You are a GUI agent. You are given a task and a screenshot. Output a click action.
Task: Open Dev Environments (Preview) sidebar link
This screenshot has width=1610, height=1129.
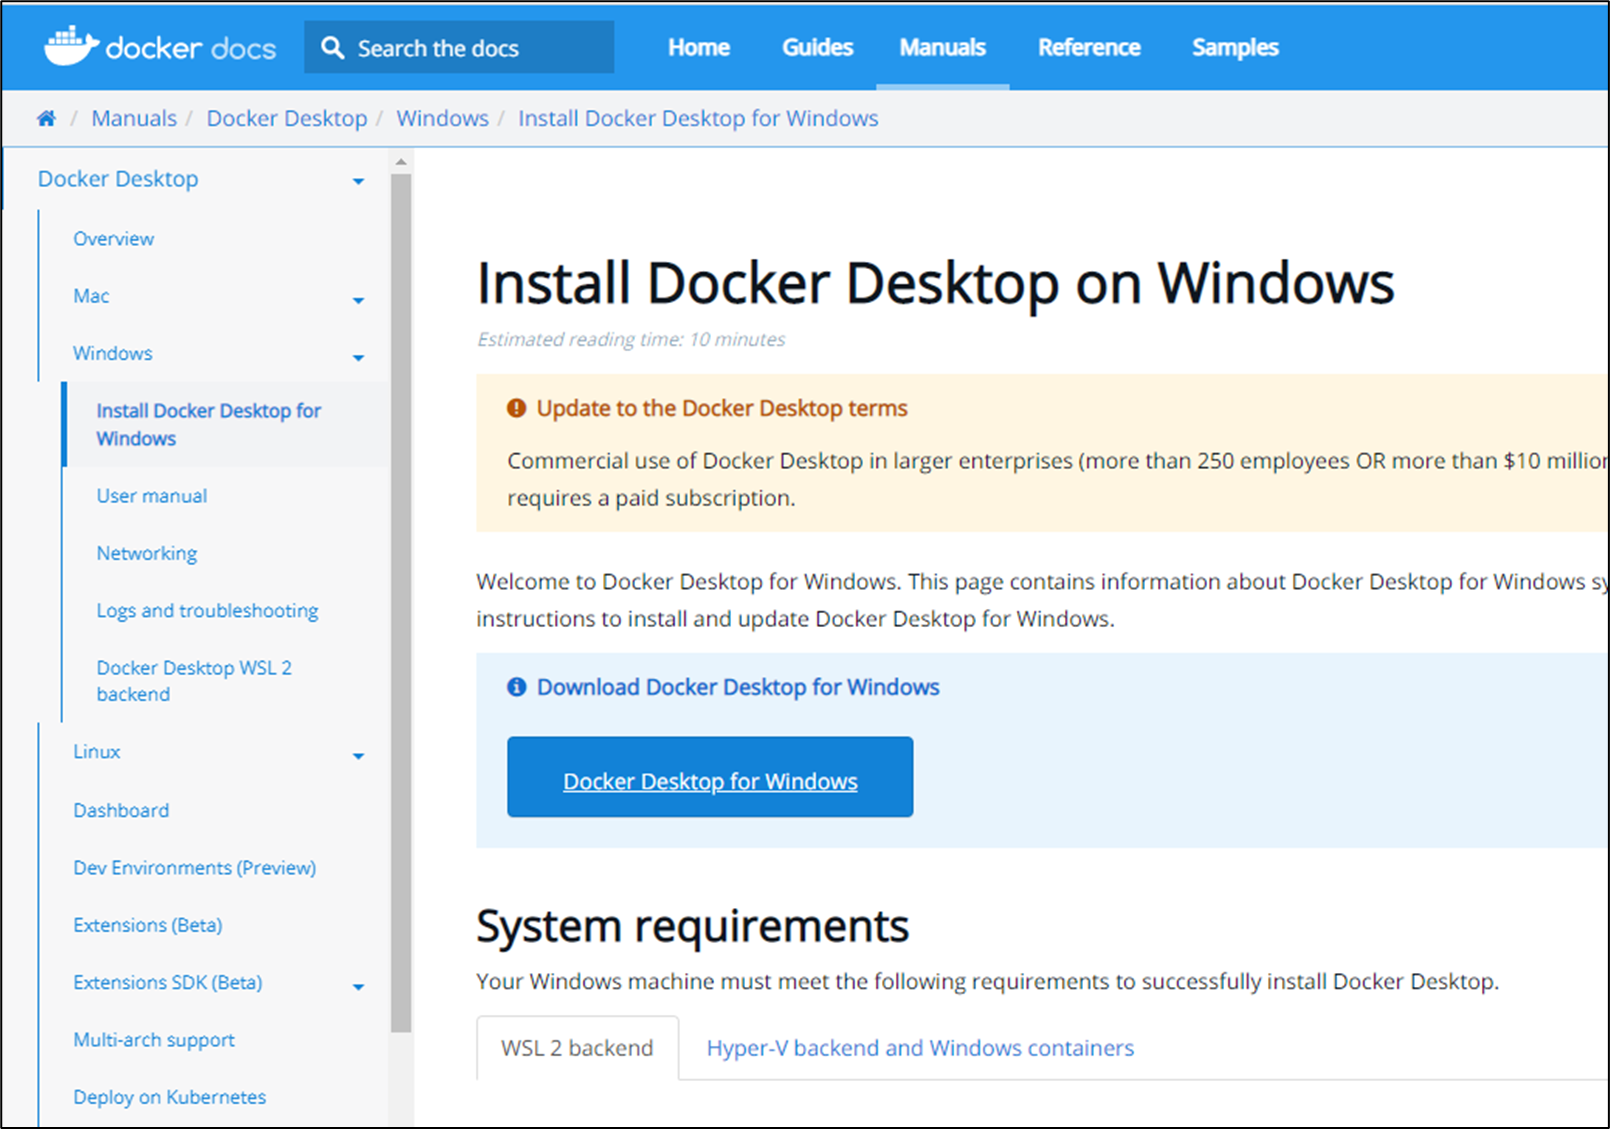[194, 867]
